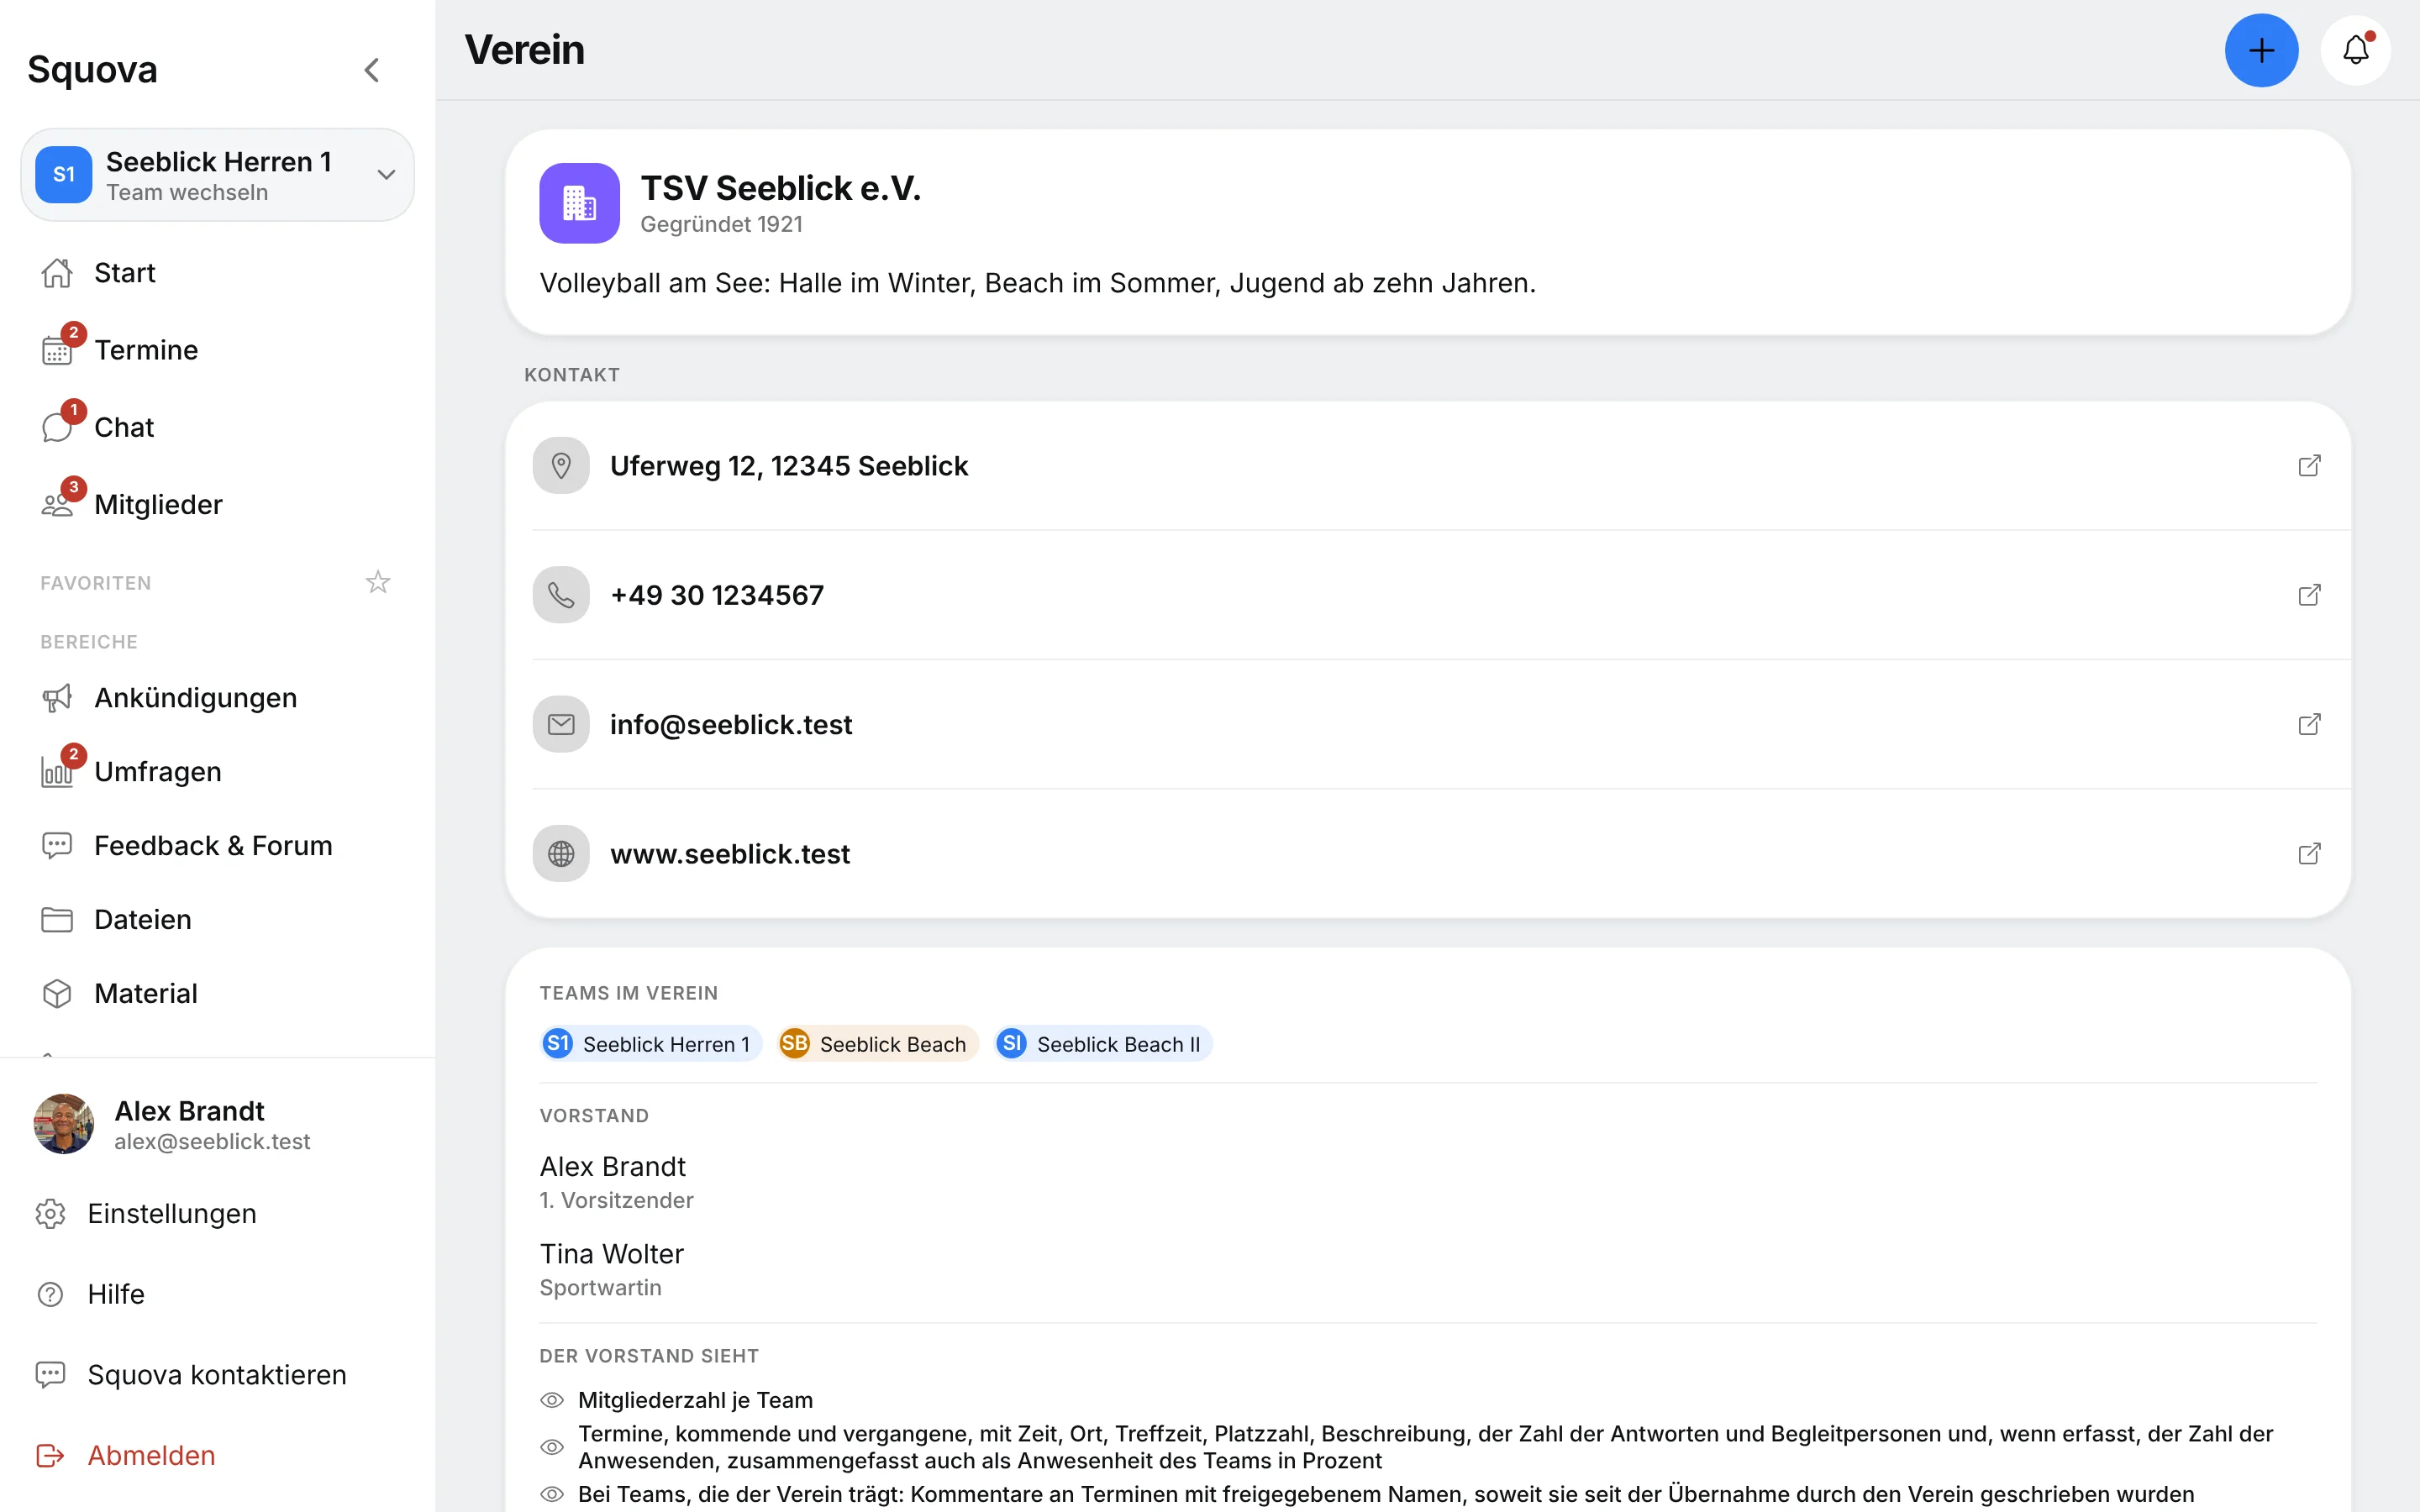
Task: Open Alex Brandt profile name
Action: point(189,1111)
